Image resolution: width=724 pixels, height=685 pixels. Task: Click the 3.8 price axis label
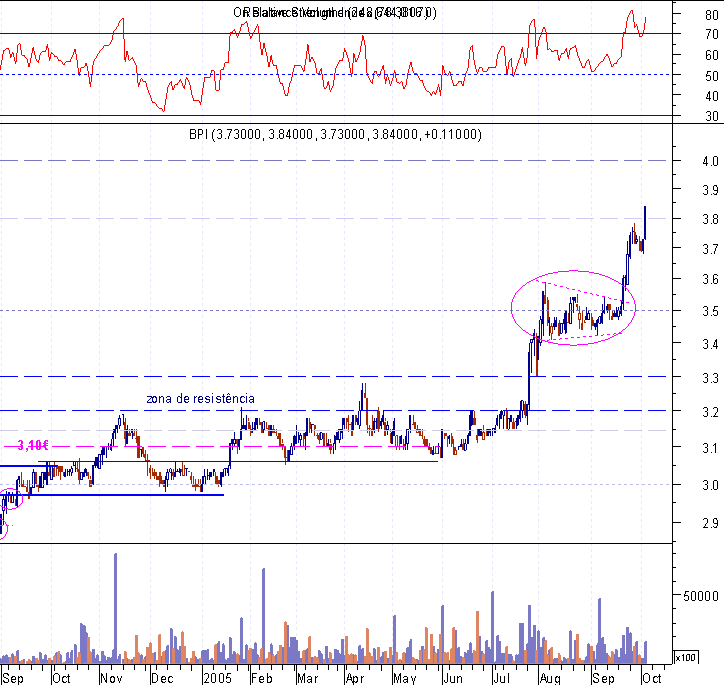pyautogui.click(x=710, y=219)
